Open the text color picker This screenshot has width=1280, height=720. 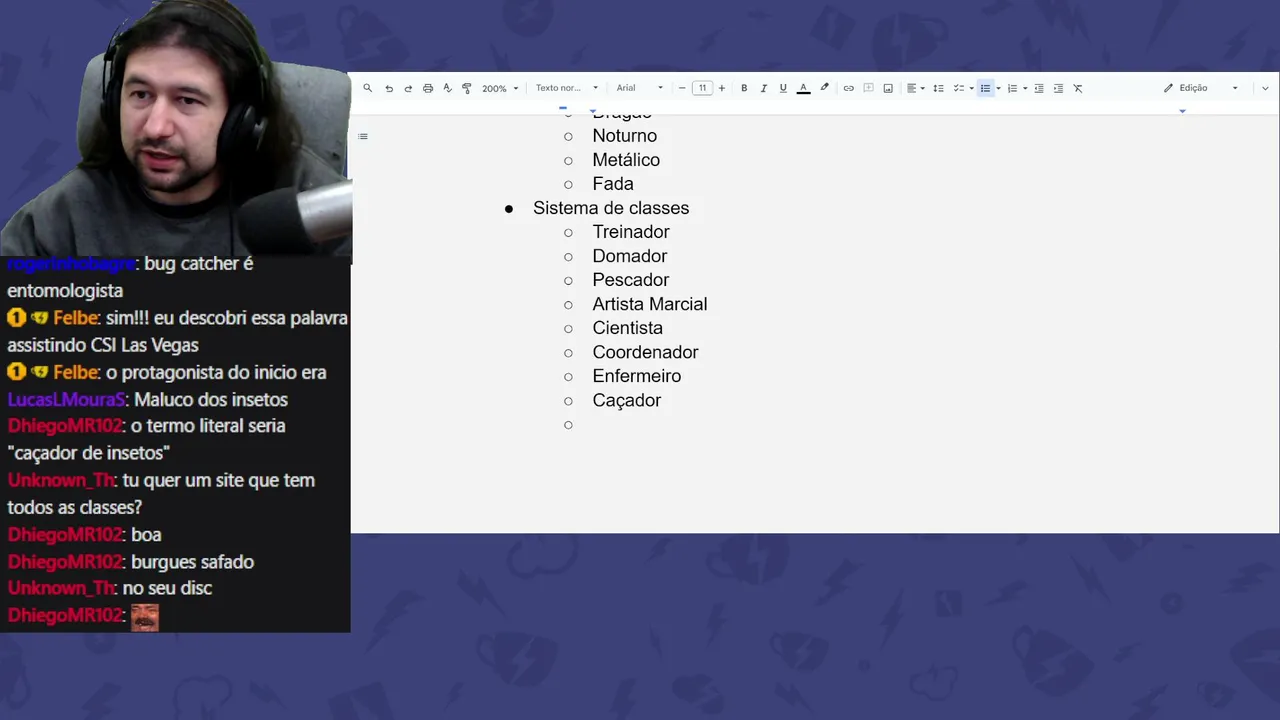point(803,88)
